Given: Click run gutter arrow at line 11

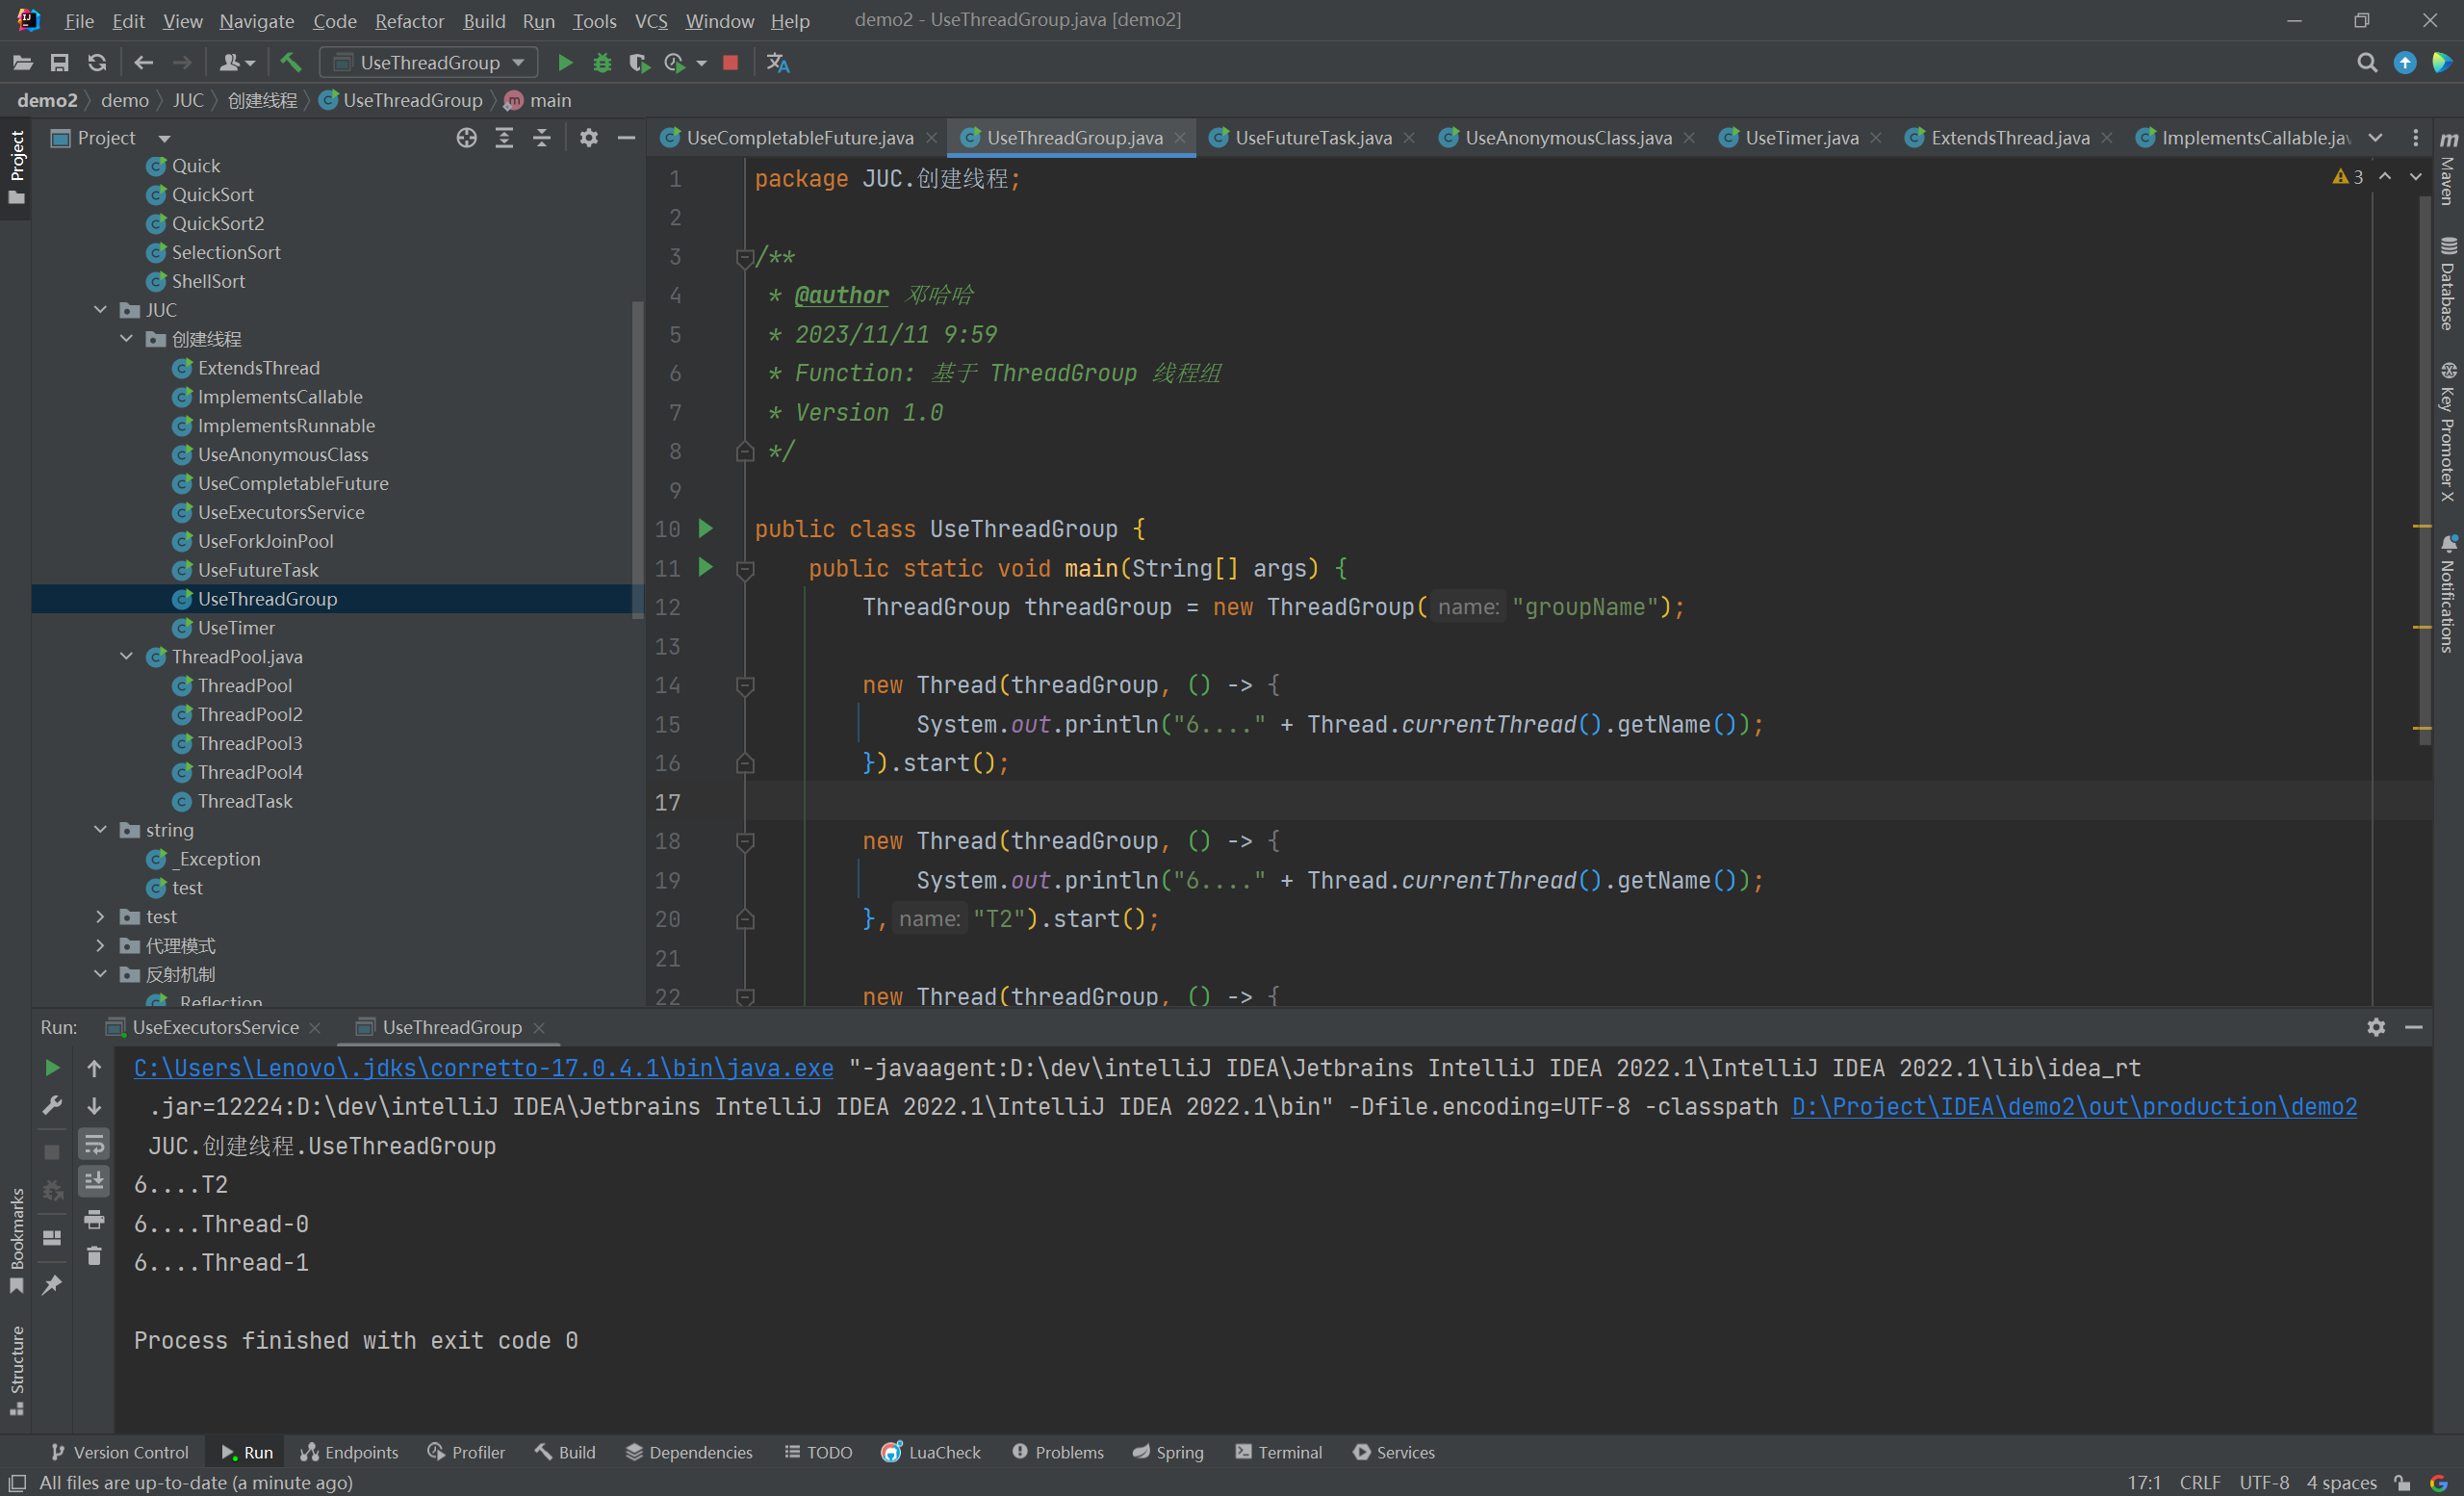Looking at the screenshot, I should (x=706, y=567).
